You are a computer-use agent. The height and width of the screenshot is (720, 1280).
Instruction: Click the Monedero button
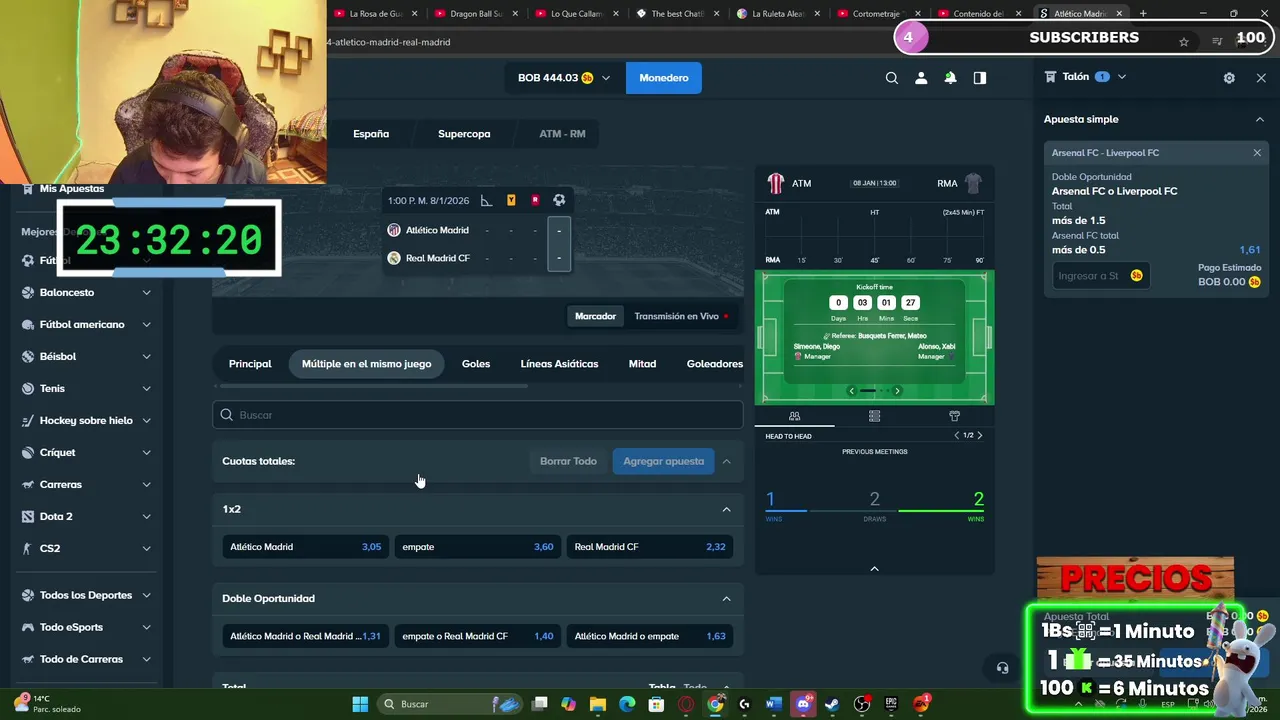pos(664,78)
